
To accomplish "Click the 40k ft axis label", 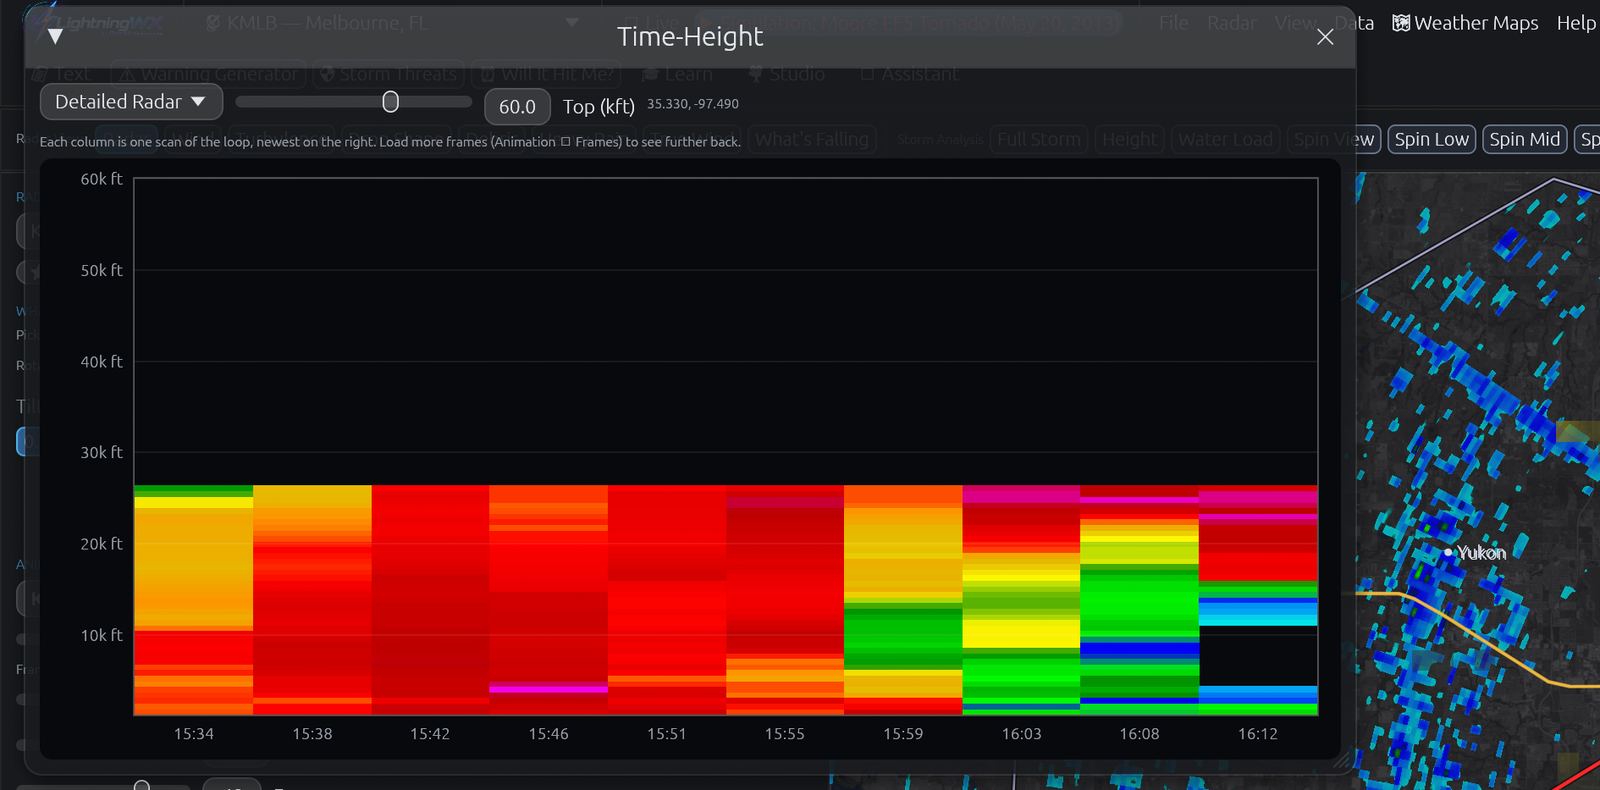I will click(101, 361).
